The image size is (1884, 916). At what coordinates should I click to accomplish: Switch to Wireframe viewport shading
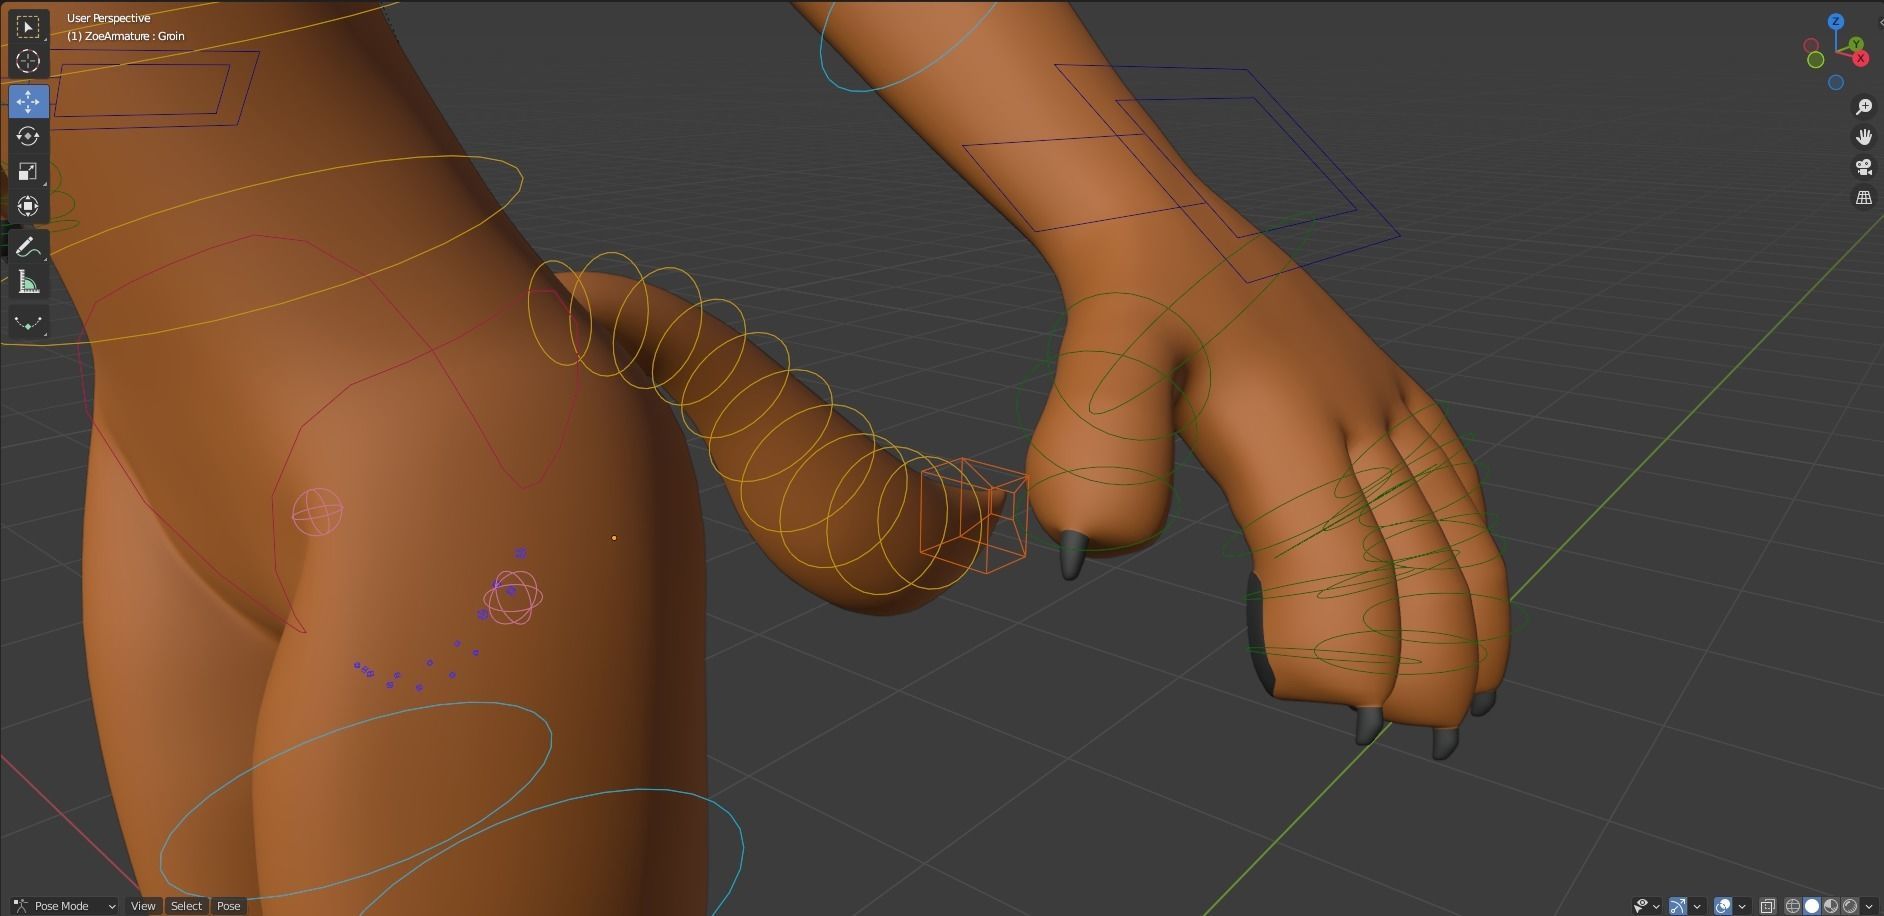click(x=1793, y=906)
